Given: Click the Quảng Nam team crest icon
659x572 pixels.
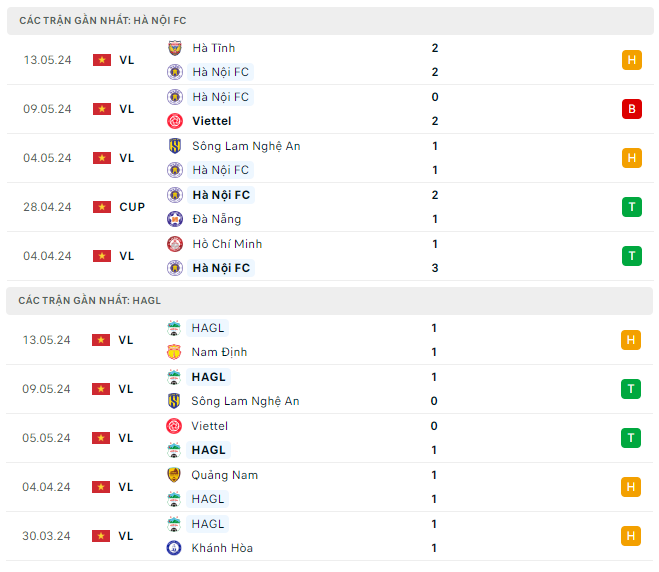Looking at the screenshot, I should 175,475.
